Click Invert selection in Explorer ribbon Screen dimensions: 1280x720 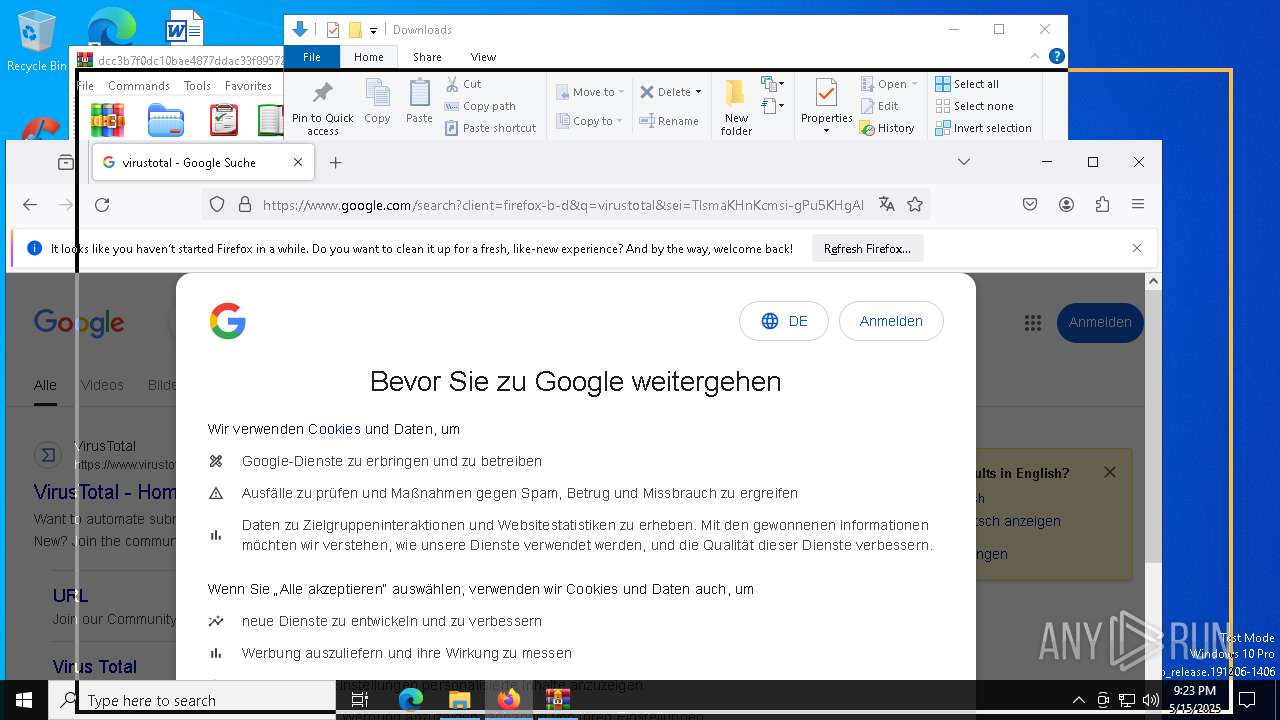click(983, 128)
